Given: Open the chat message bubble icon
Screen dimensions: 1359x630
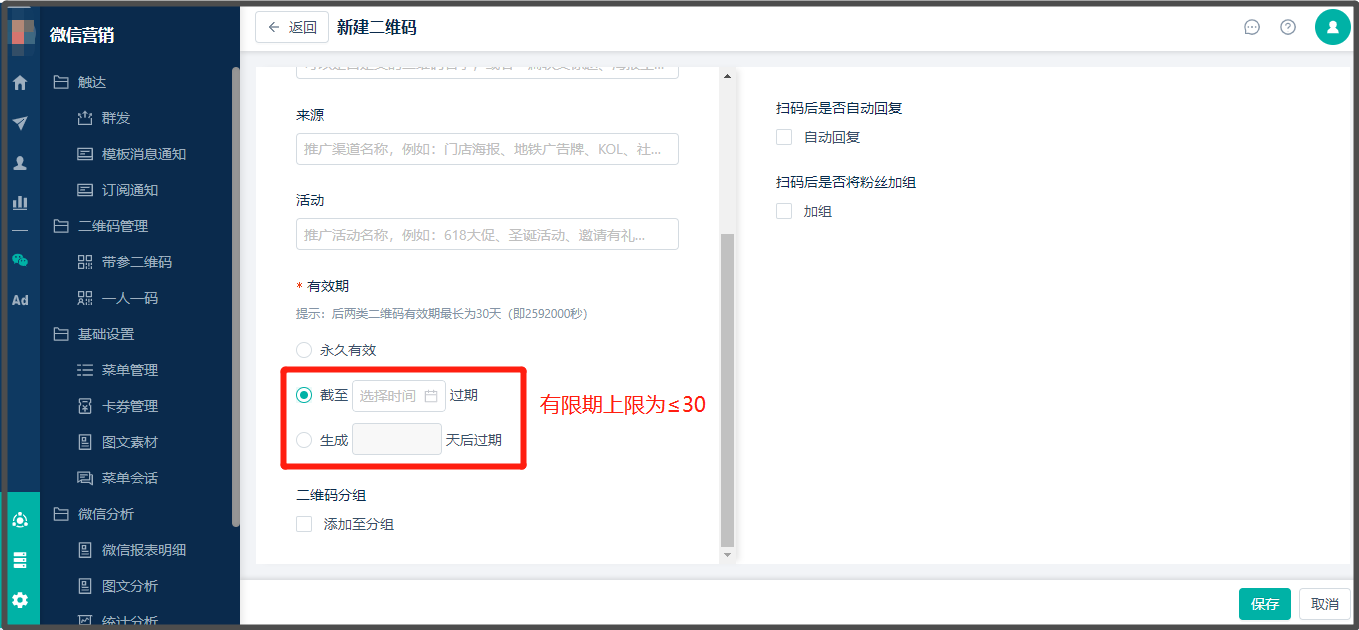Looking at the screenshot, I should pos(1251,27).
